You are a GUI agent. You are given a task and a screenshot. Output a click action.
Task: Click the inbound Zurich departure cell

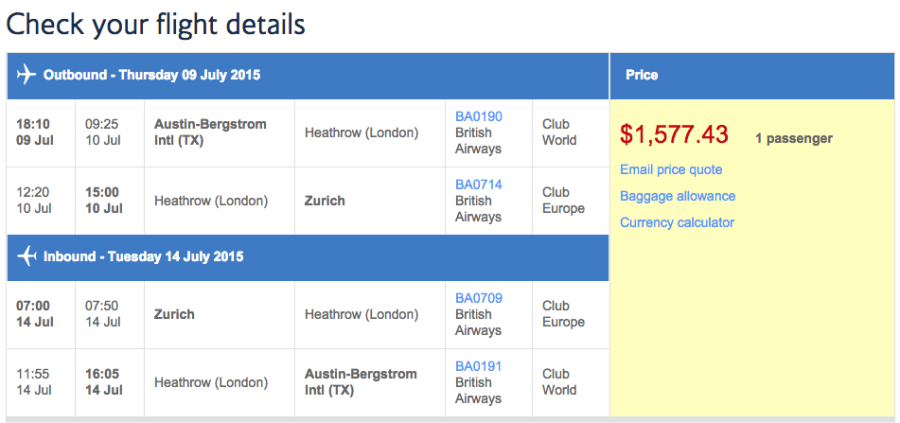pyautogui.click(x=174, y=314)
